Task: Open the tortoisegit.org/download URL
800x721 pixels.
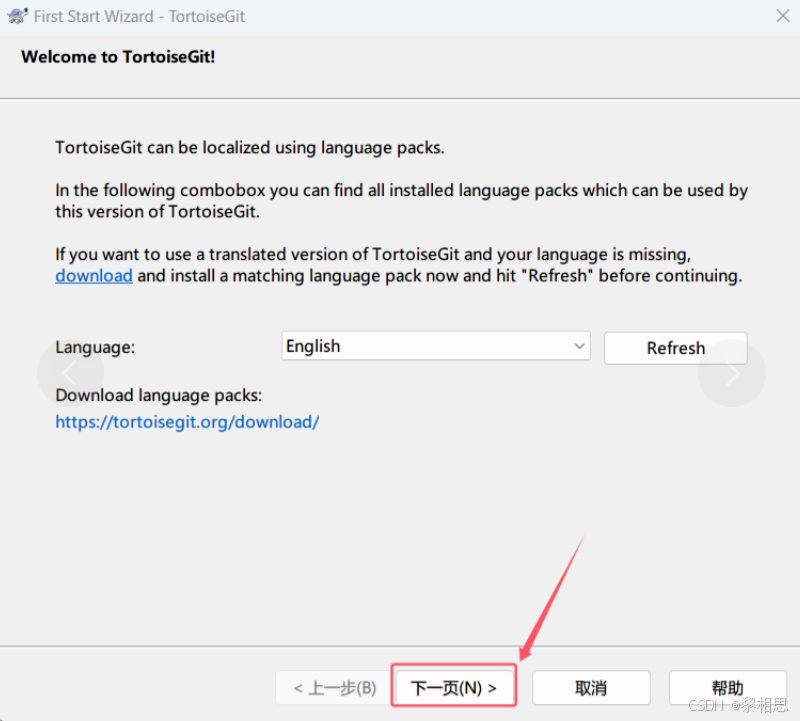Action: tap(187, 422)
